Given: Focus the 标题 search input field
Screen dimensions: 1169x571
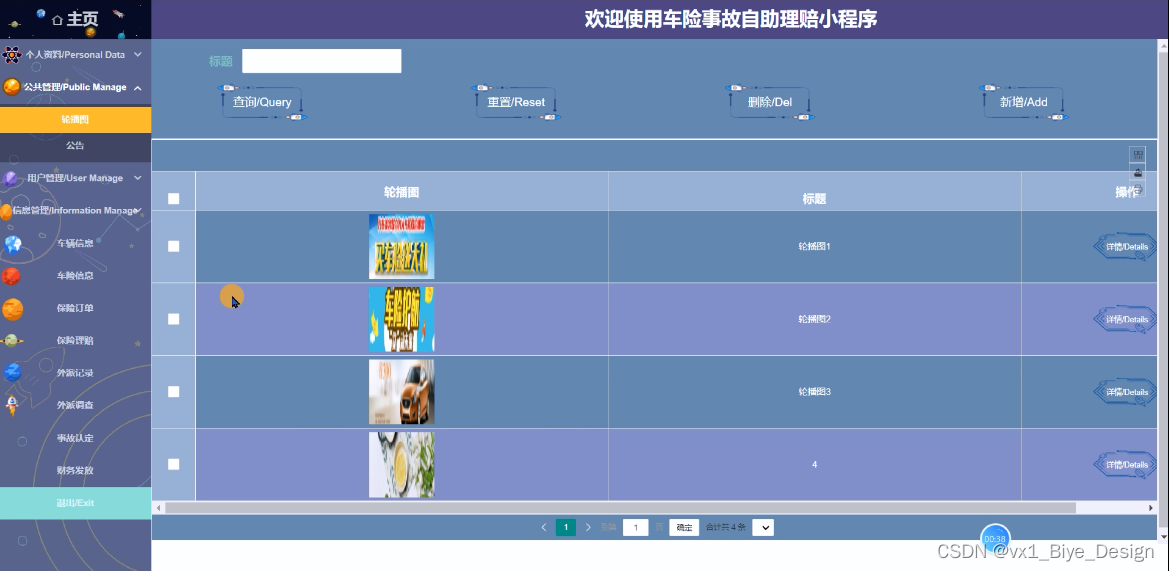Looking at the screenshot, I should tap(321, 61).
